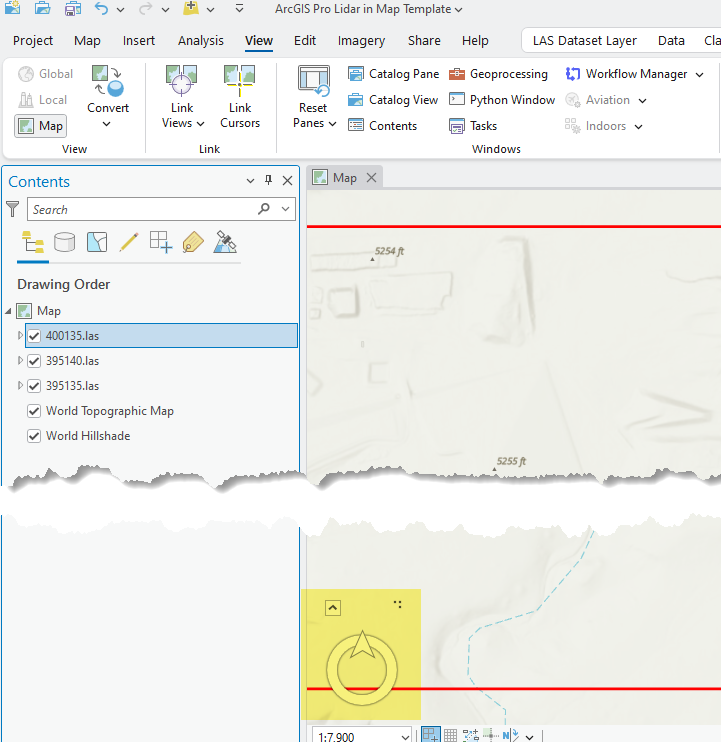
Task: Open the project title dropdown arrow
Action: coord(458,10)
